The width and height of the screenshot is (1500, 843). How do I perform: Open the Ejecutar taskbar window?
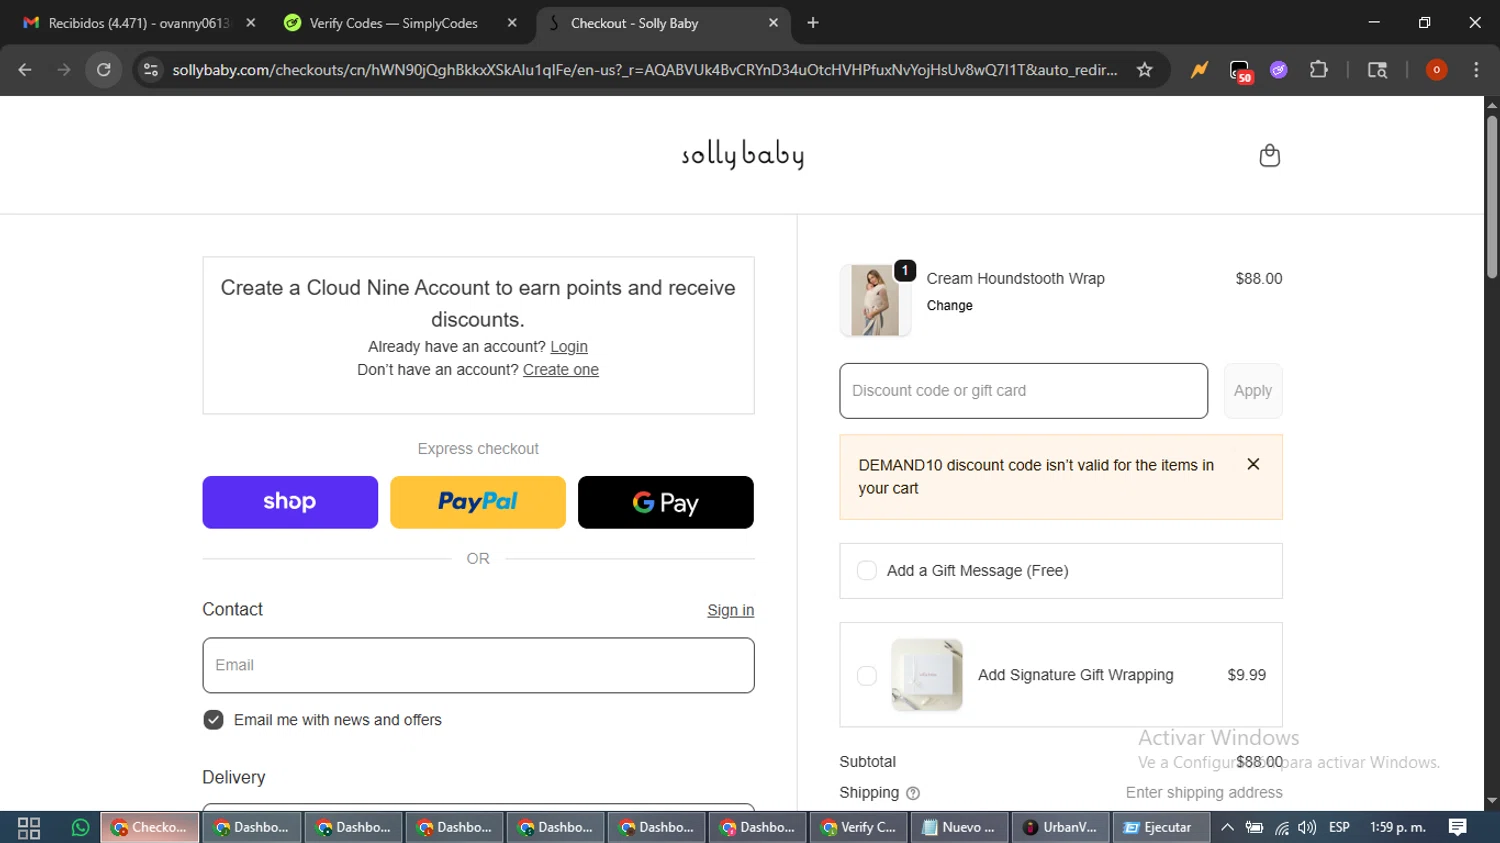(x=1161, y=828)
